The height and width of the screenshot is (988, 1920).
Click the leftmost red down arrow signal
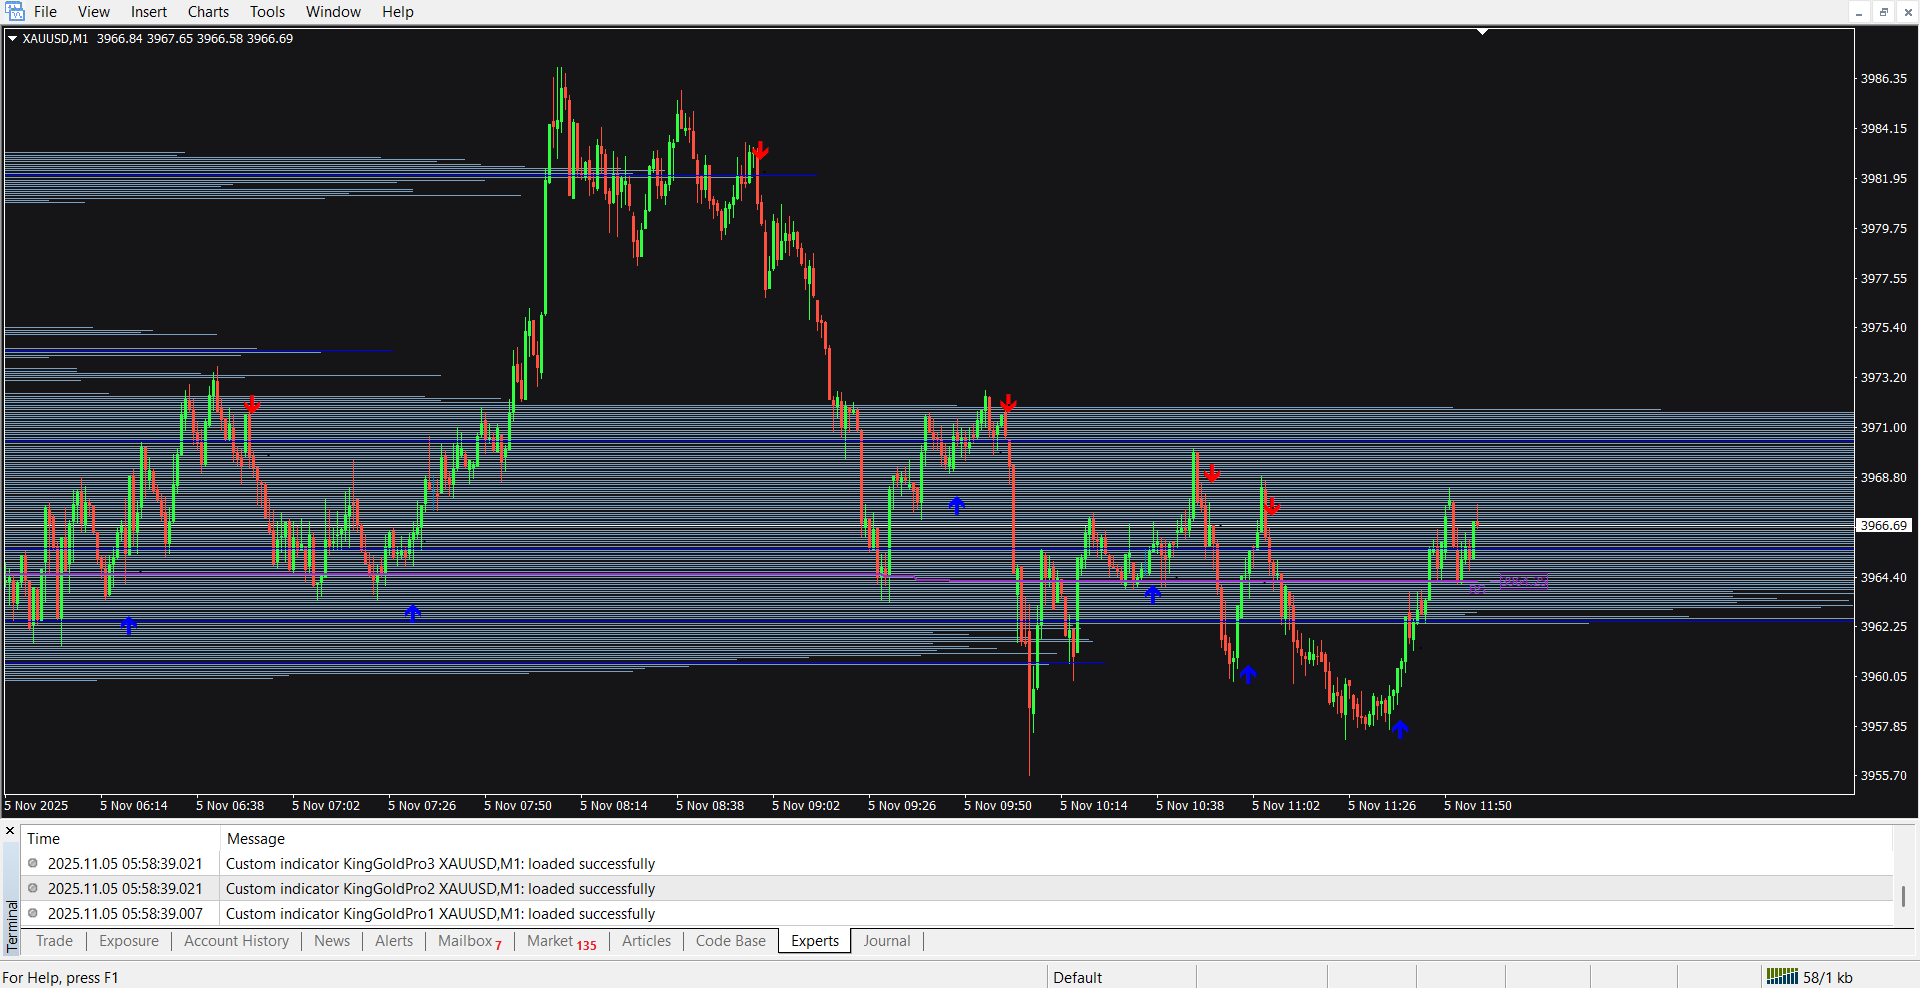252,404
